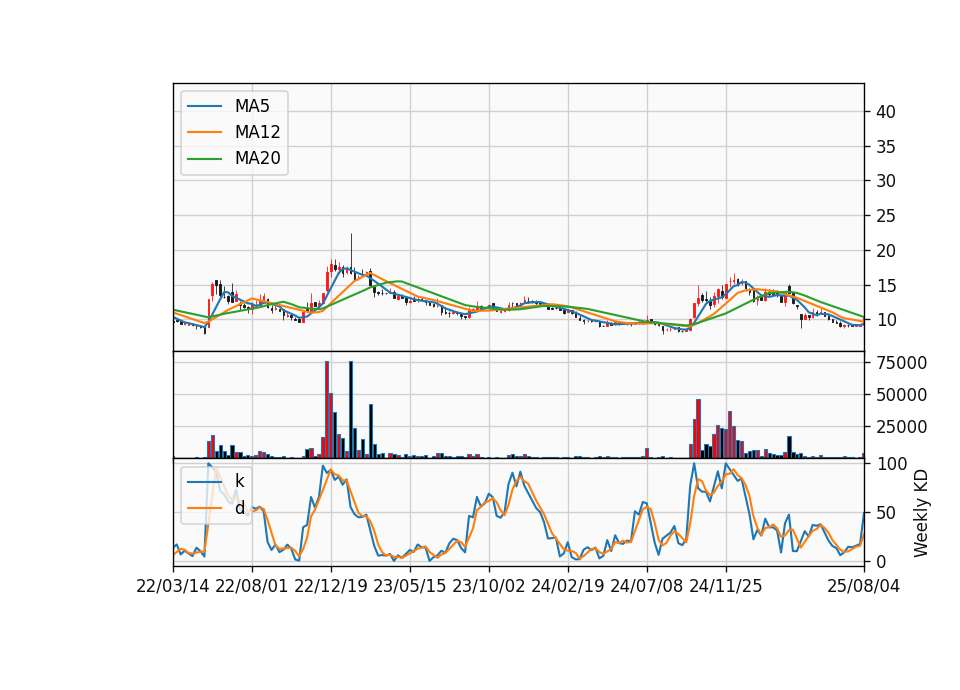Click the 23/05/15 date tick label
The height and width of the screenshot is (690, 960).
coord(410,587)
